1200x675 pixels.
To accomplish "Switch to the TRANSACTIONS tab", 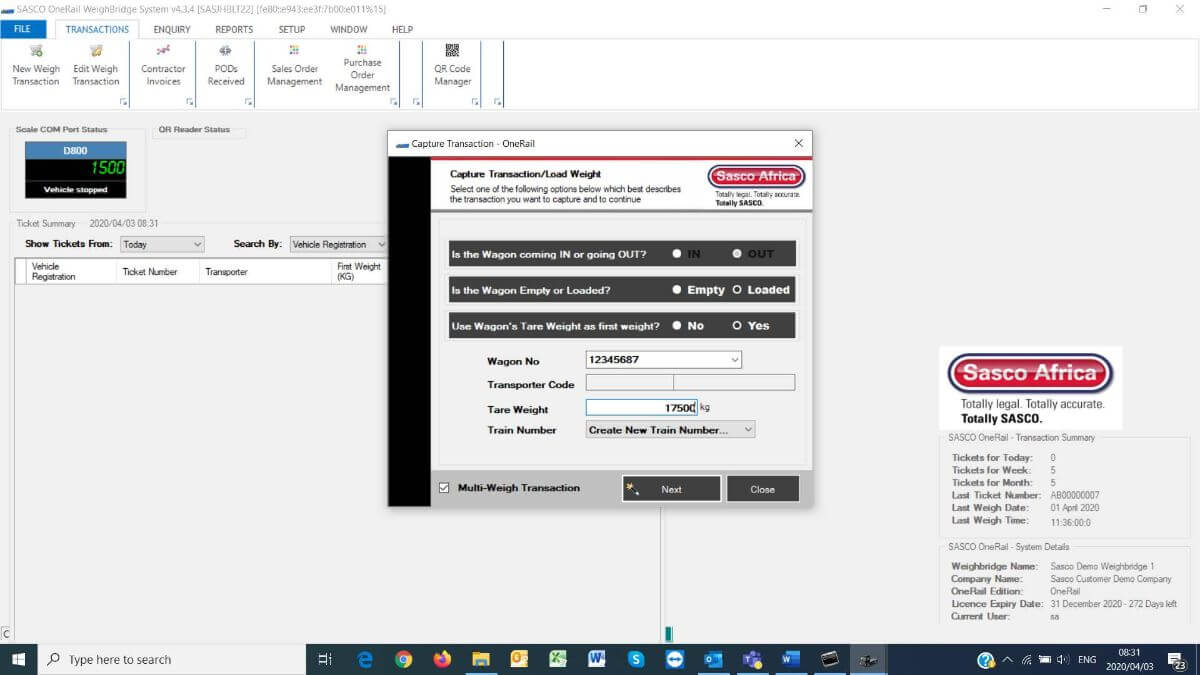I will click(x=98, y=29).
